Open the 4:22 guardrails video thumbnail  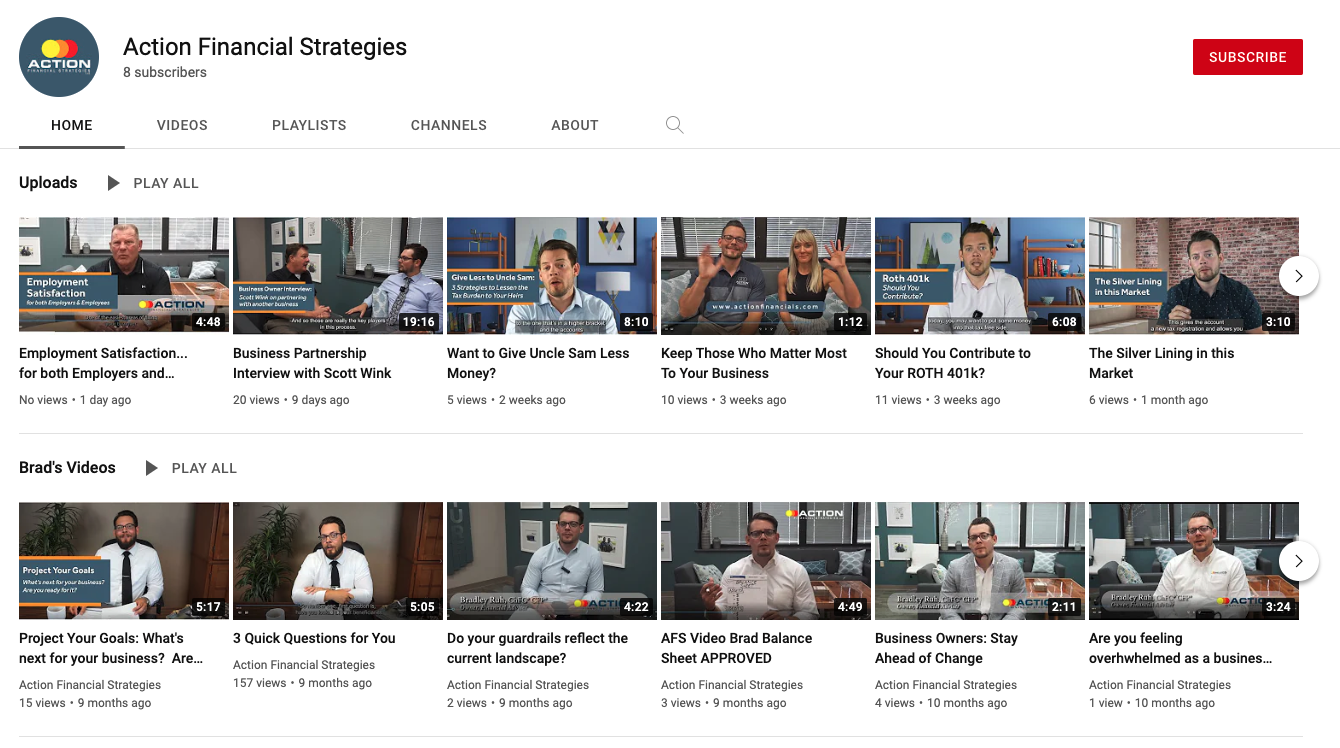point(552,560)
